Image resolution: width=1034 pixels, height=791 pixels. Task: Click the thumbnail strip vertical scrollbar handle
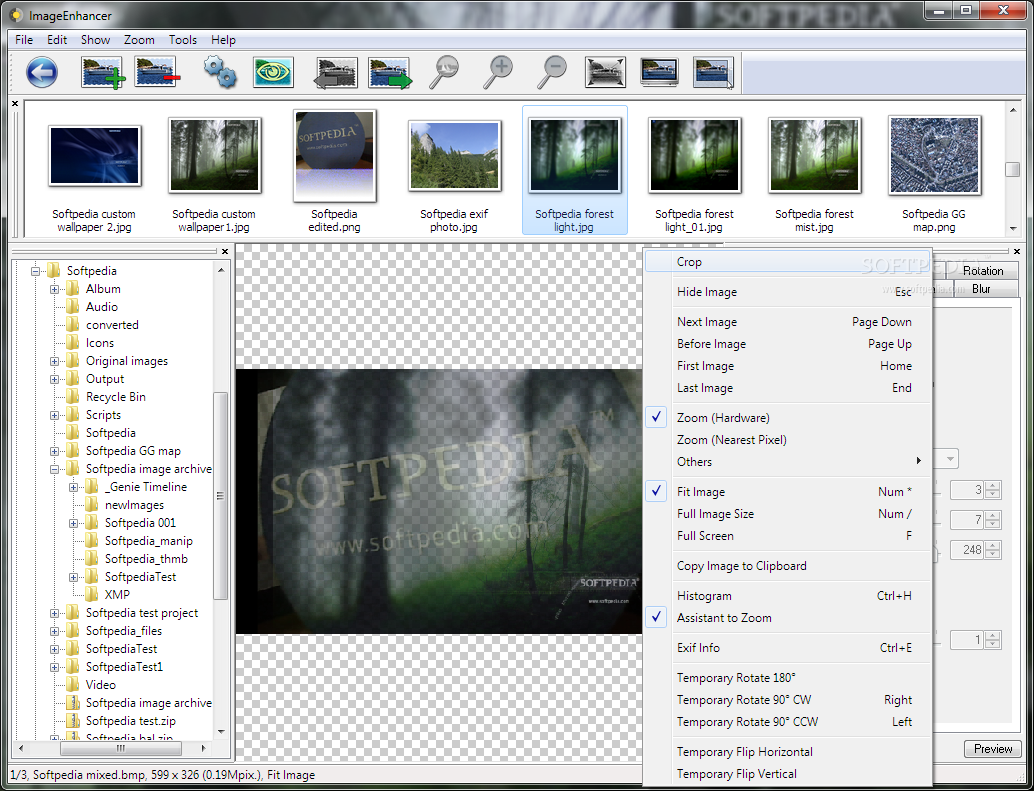pos(1012,169)
